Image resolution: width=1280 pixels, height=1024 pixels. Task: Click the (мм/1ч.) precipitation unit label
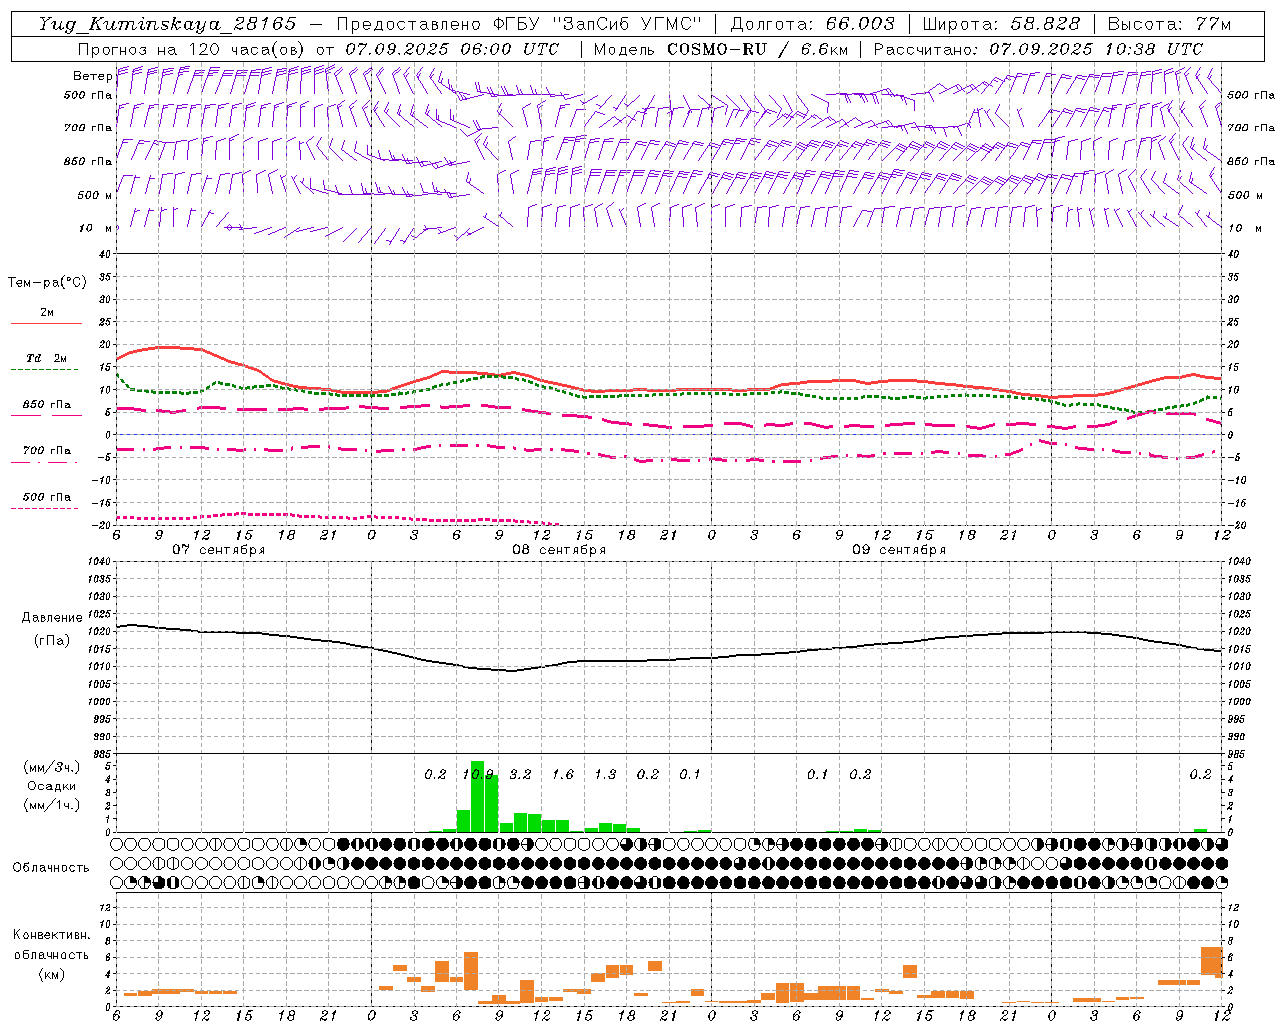52,805
